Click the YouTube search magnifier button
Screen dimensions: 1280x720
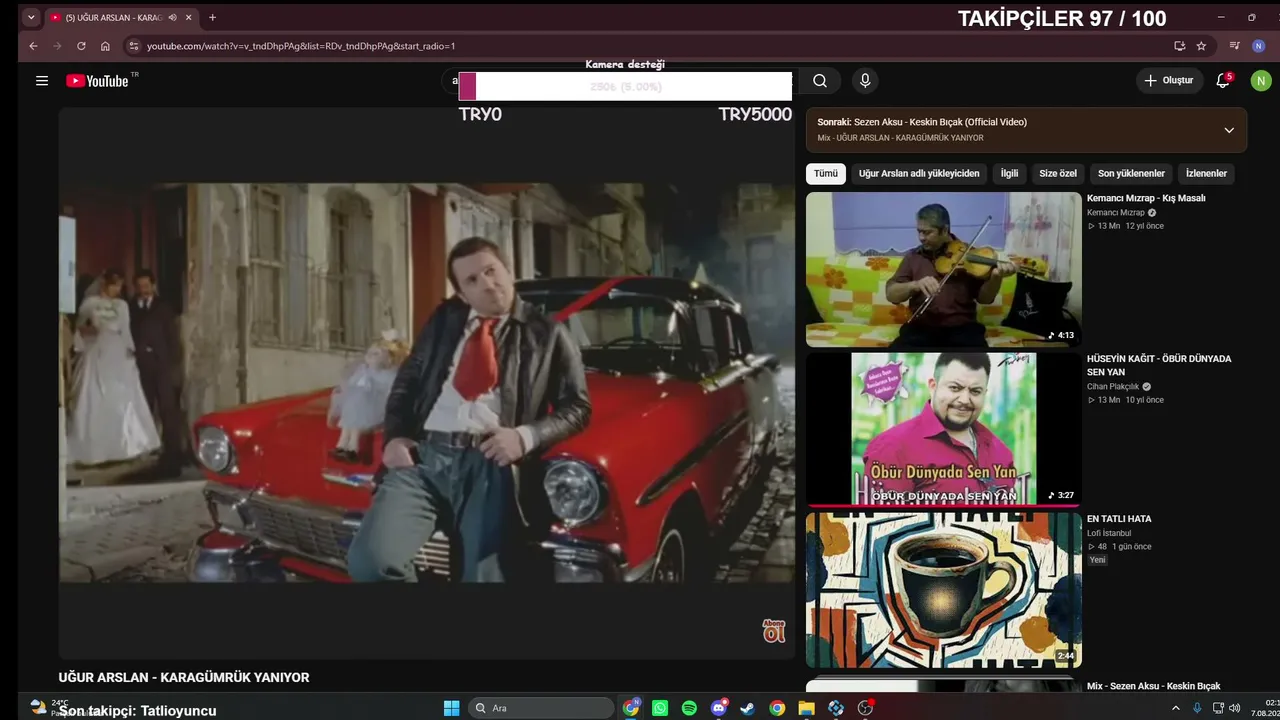tap(820, 81)
